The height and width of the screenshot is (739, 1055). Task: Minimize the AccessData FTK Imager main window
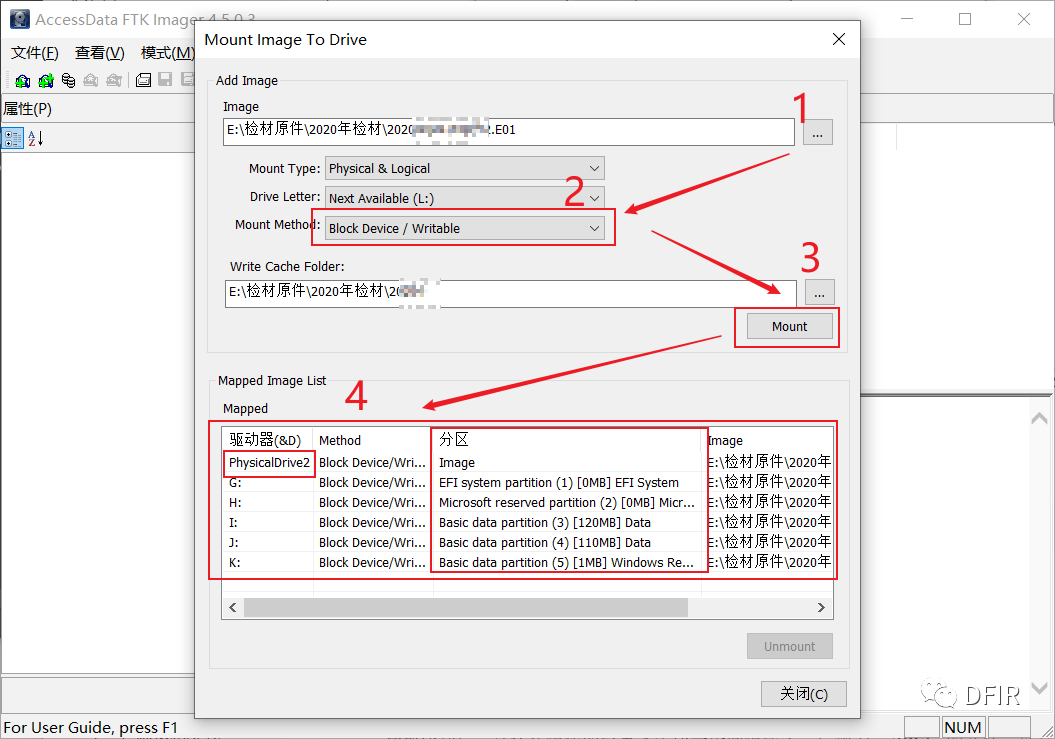906,19
